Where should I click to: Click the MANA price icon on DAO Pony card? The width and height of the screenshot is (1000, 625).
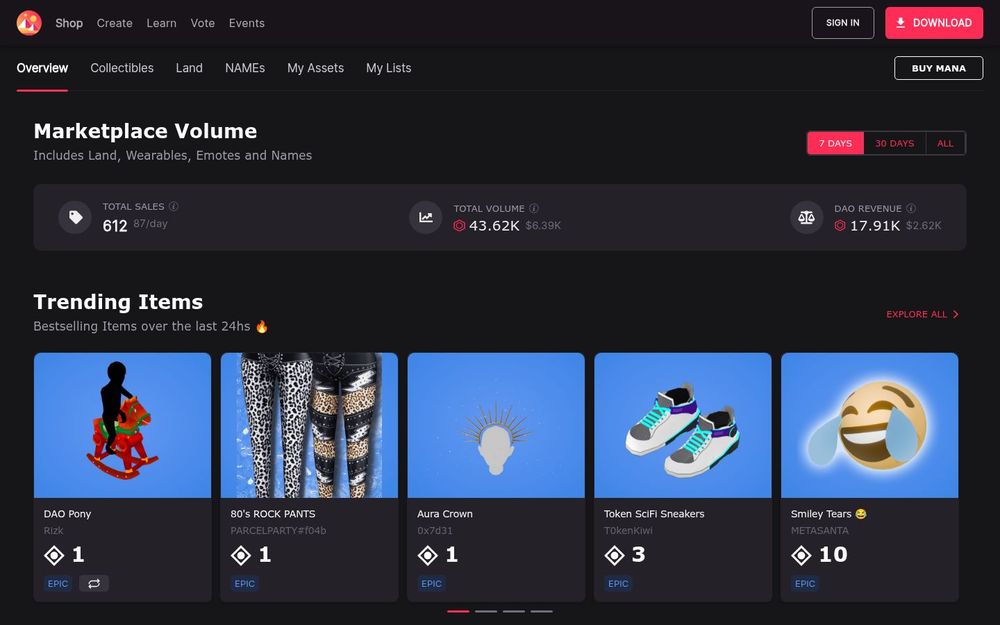[54, 555]
